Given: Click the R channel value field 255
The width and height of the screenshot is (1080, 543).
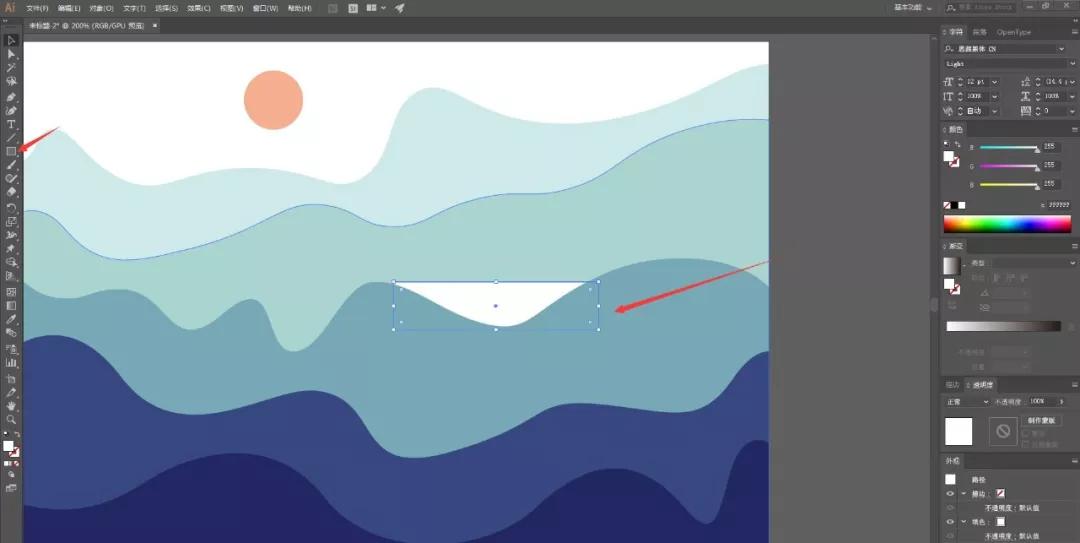Looking at the screenshot, I should [x=1049, y=147].
